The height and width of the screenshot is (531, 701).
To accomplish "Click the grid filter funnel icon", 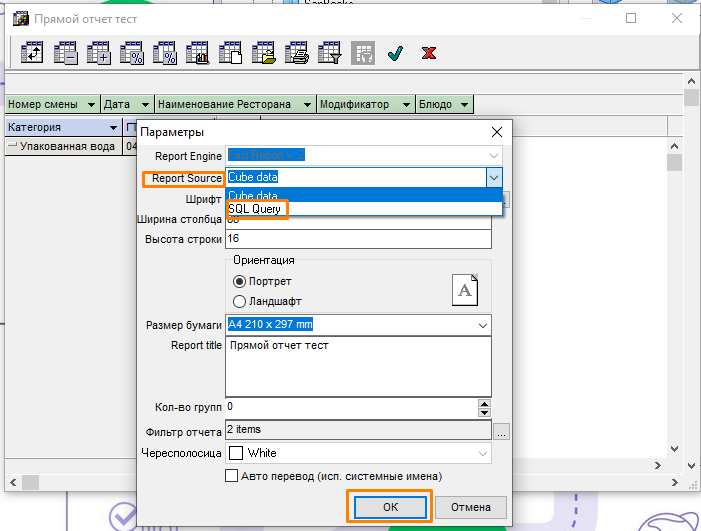I will (x=330, y=53).
